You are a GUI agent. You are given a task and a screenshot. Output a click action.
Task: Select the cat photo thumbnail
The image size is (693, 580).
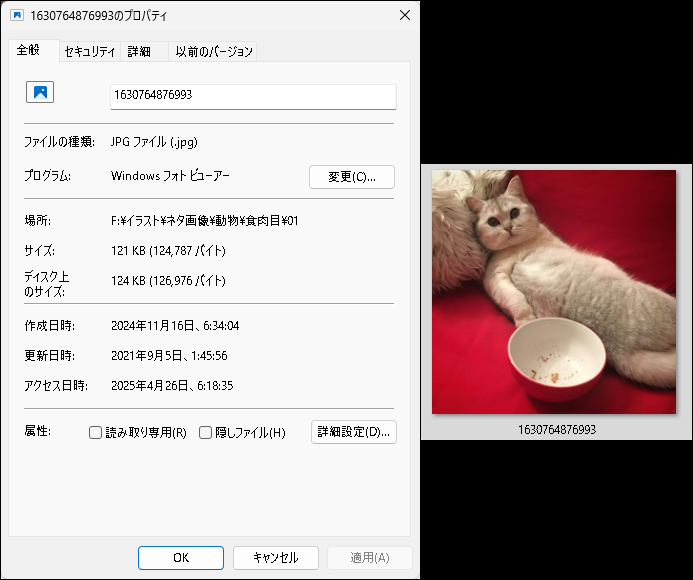click(554, 292)
